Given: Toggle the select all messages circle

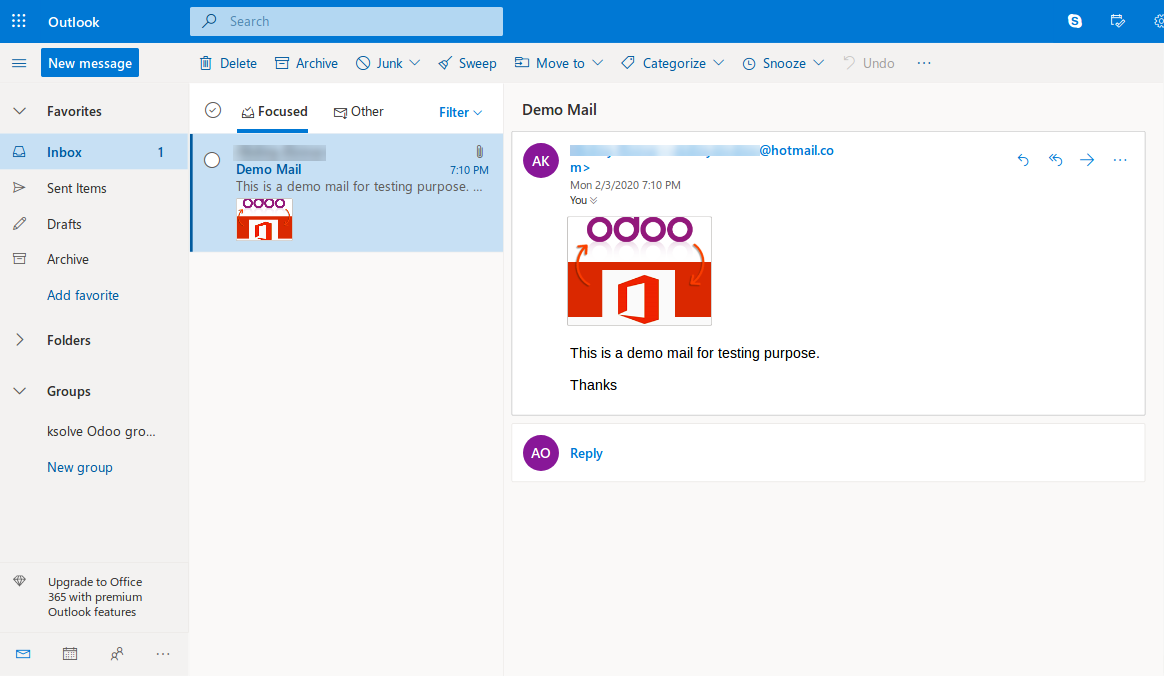Looking at the screenshot, I should [x=213, y=111].
